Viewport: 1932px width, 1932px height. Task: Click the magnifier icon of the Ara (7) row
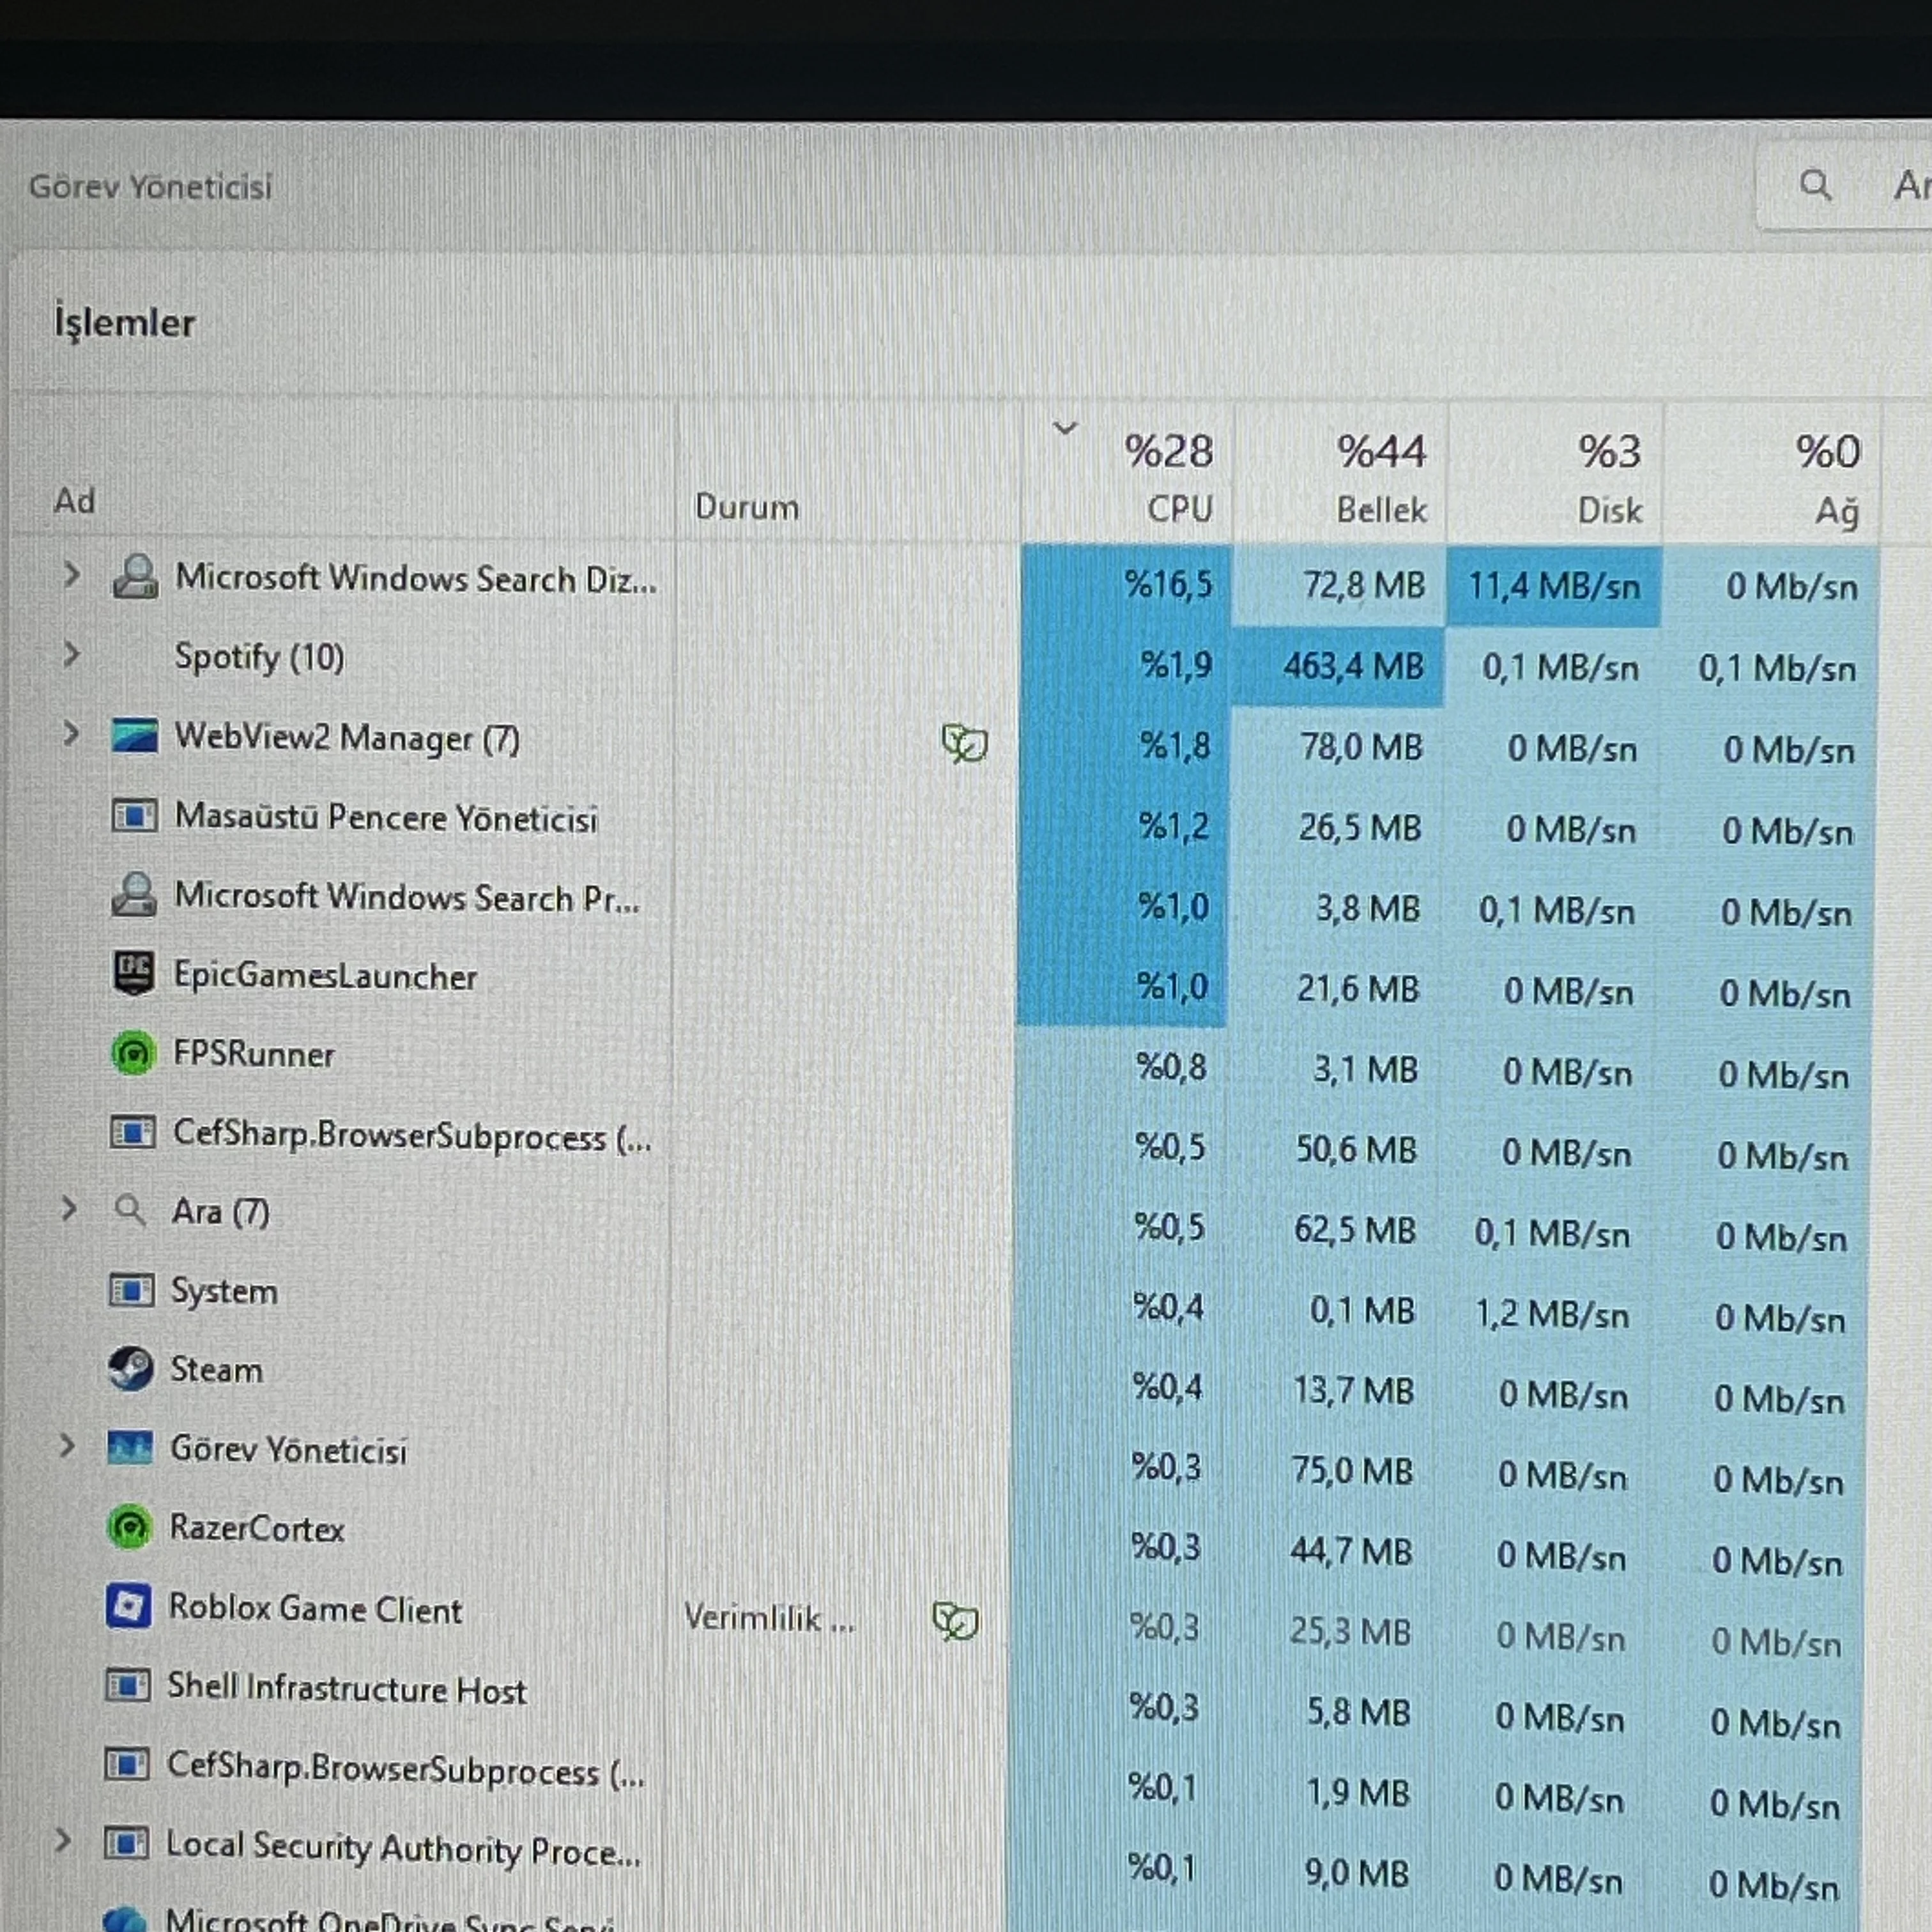coord(130,1211)
